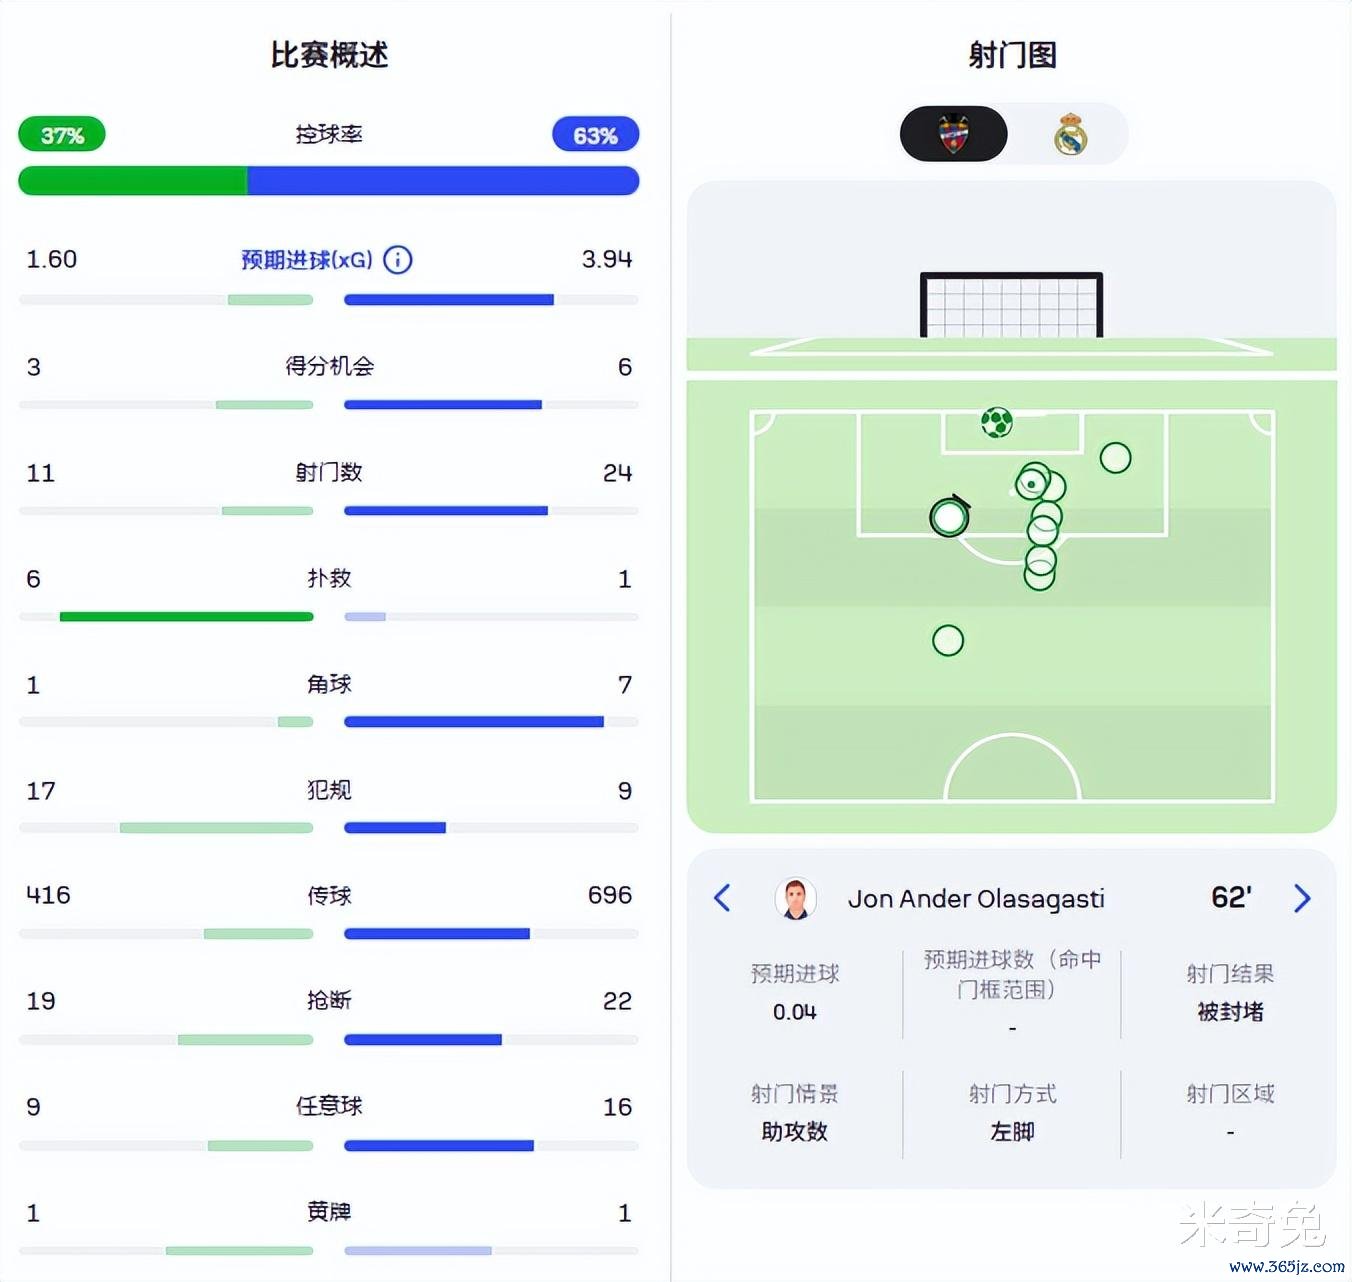This screenshot has width=1352, height=1282.
Task: Select the Levante crest in team switcher
Action: [x=954, y=134]
